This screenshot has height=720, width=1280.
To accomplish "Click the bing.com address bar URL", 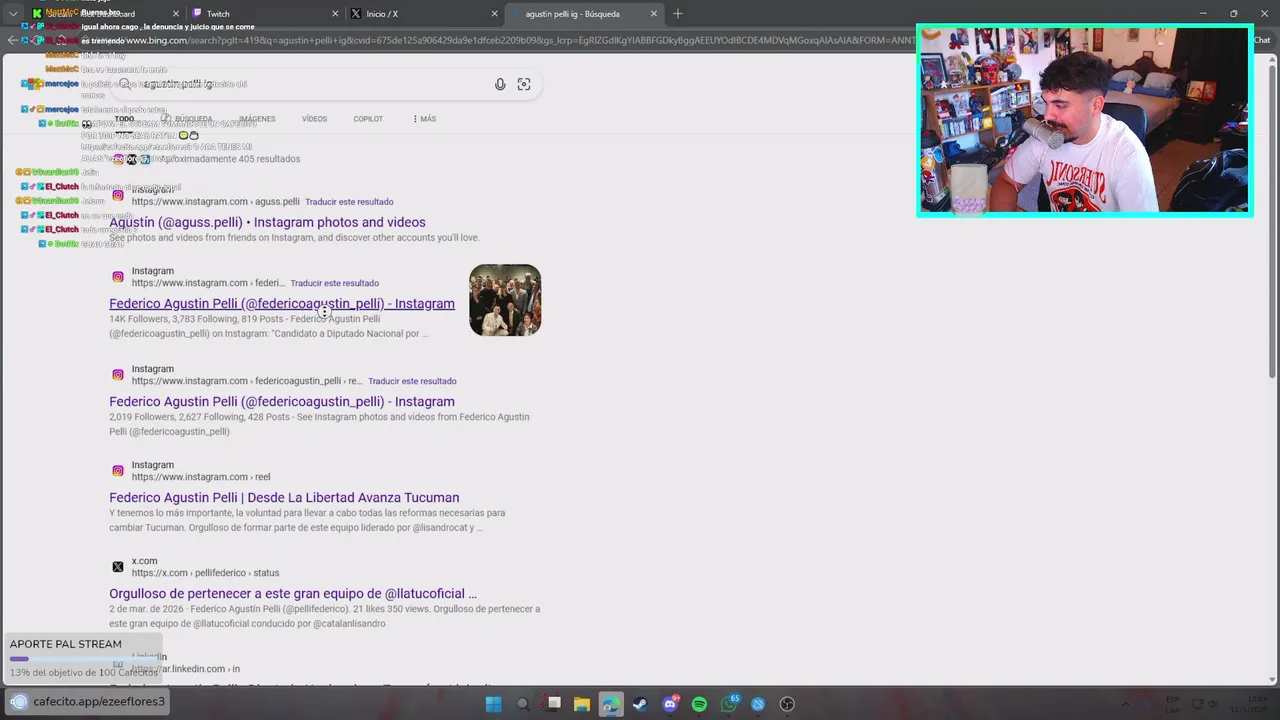I will coord(500,41).
